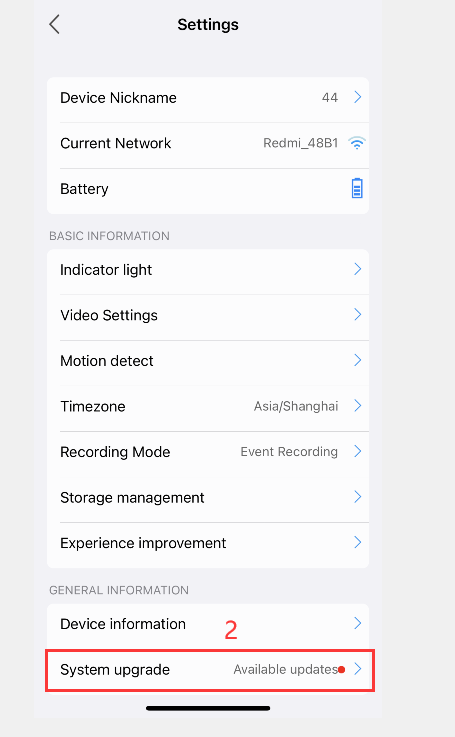Tap the Asia/Shanghai timezone value
The height and width of the screenshot is (737, 455).
tap(296, 406)
